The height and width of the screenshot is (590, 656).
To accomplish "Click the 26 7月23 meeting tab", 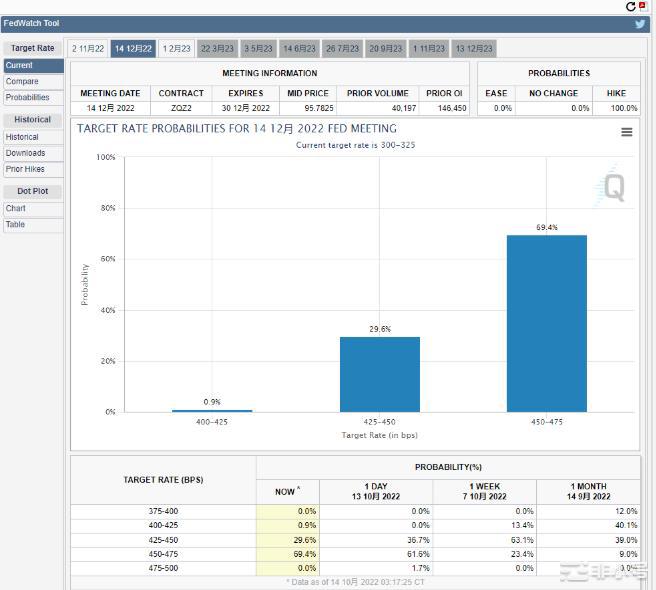I will pos(343,48).
